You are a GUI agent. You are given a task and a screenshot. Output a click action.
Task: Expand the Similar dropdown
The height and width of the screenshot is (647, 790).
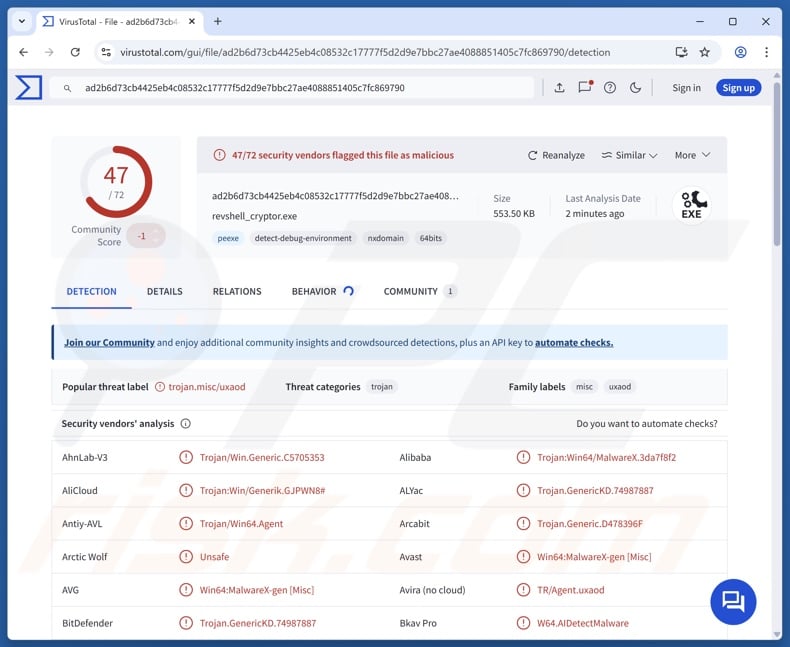[x=629, y=155]
